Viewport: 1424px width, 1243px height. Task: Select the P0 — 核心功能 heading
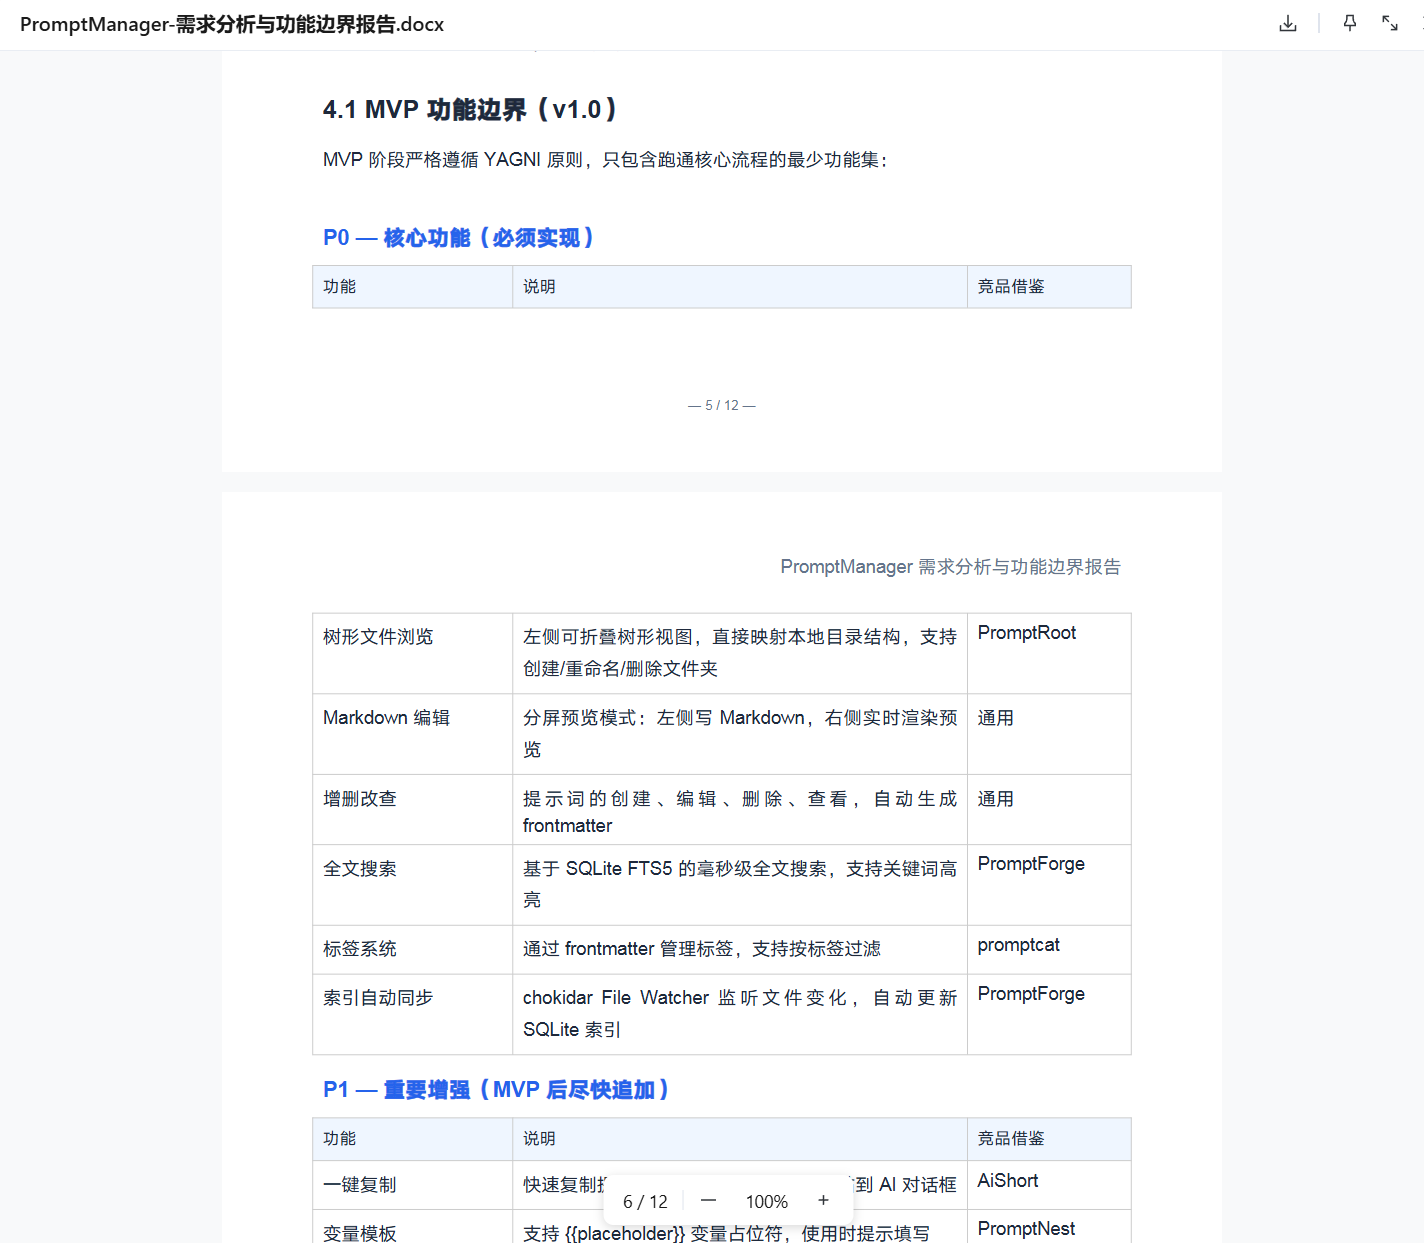458,238
